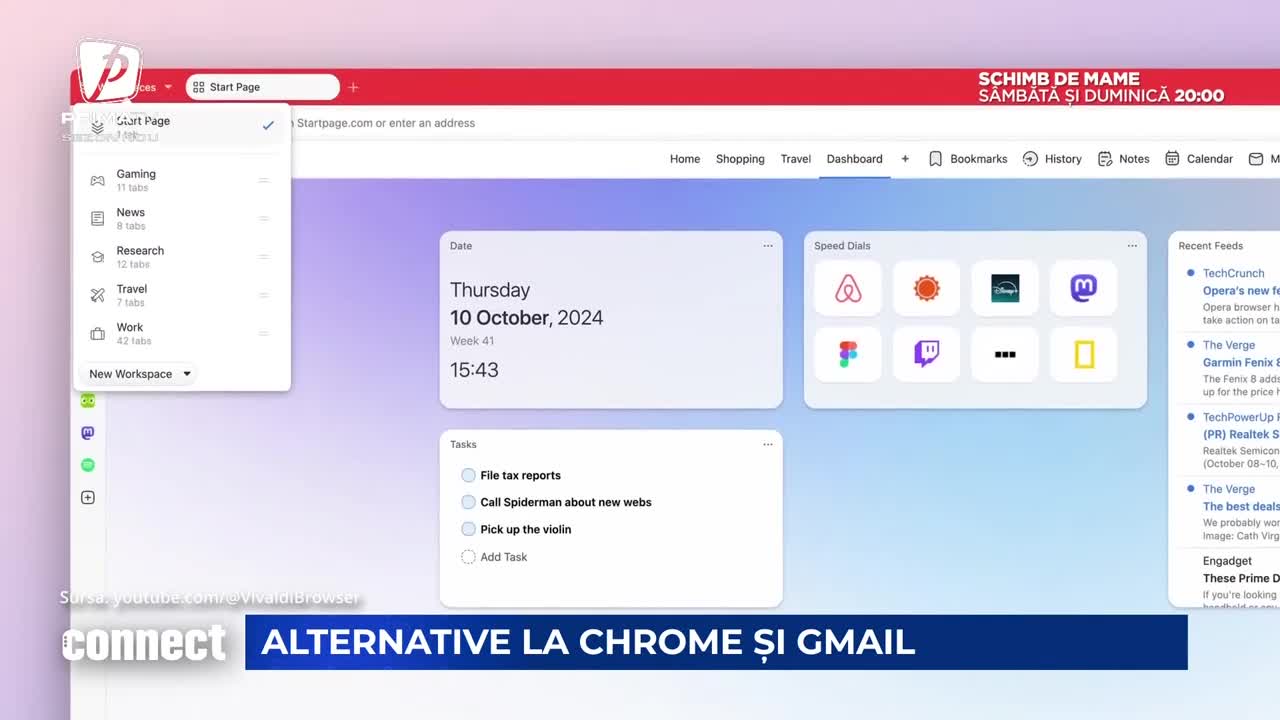Viewport: 1280px width, 720px height.
Task: Open the Disney+ speed dial tile
Action: point(1005,289)
